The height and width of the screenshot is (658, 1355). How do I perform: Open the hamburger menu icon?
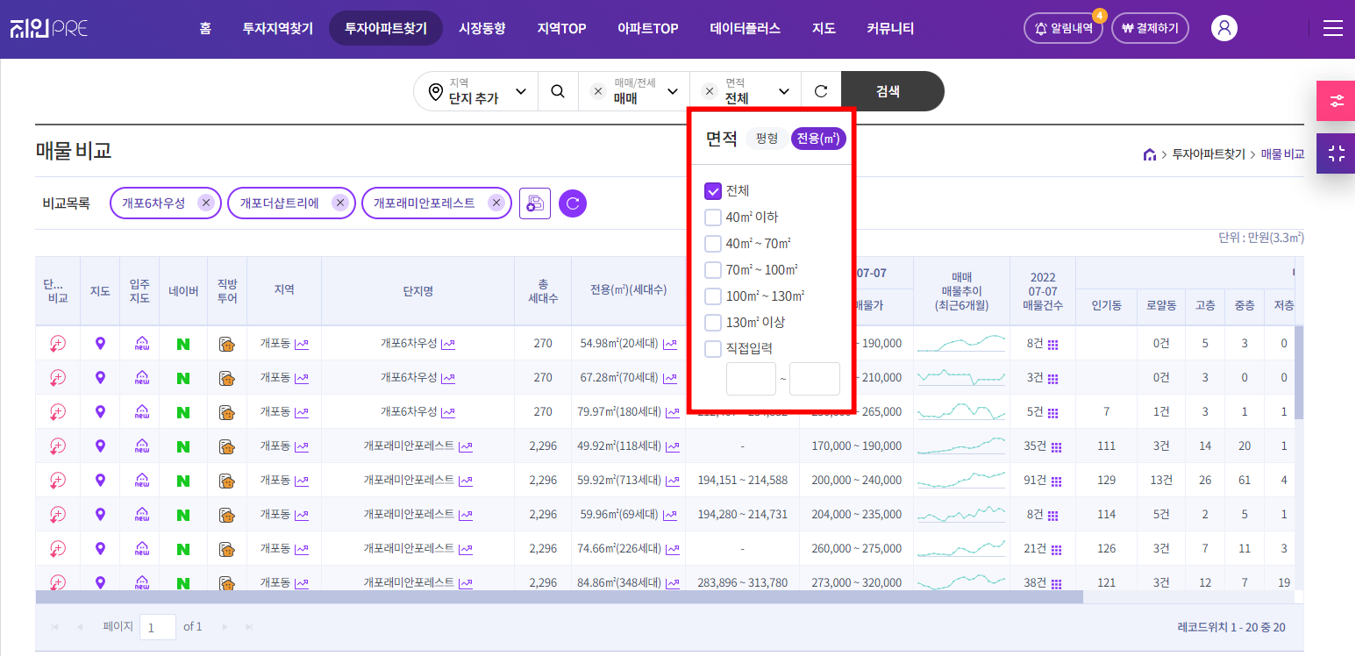[x=1332, y=28]
